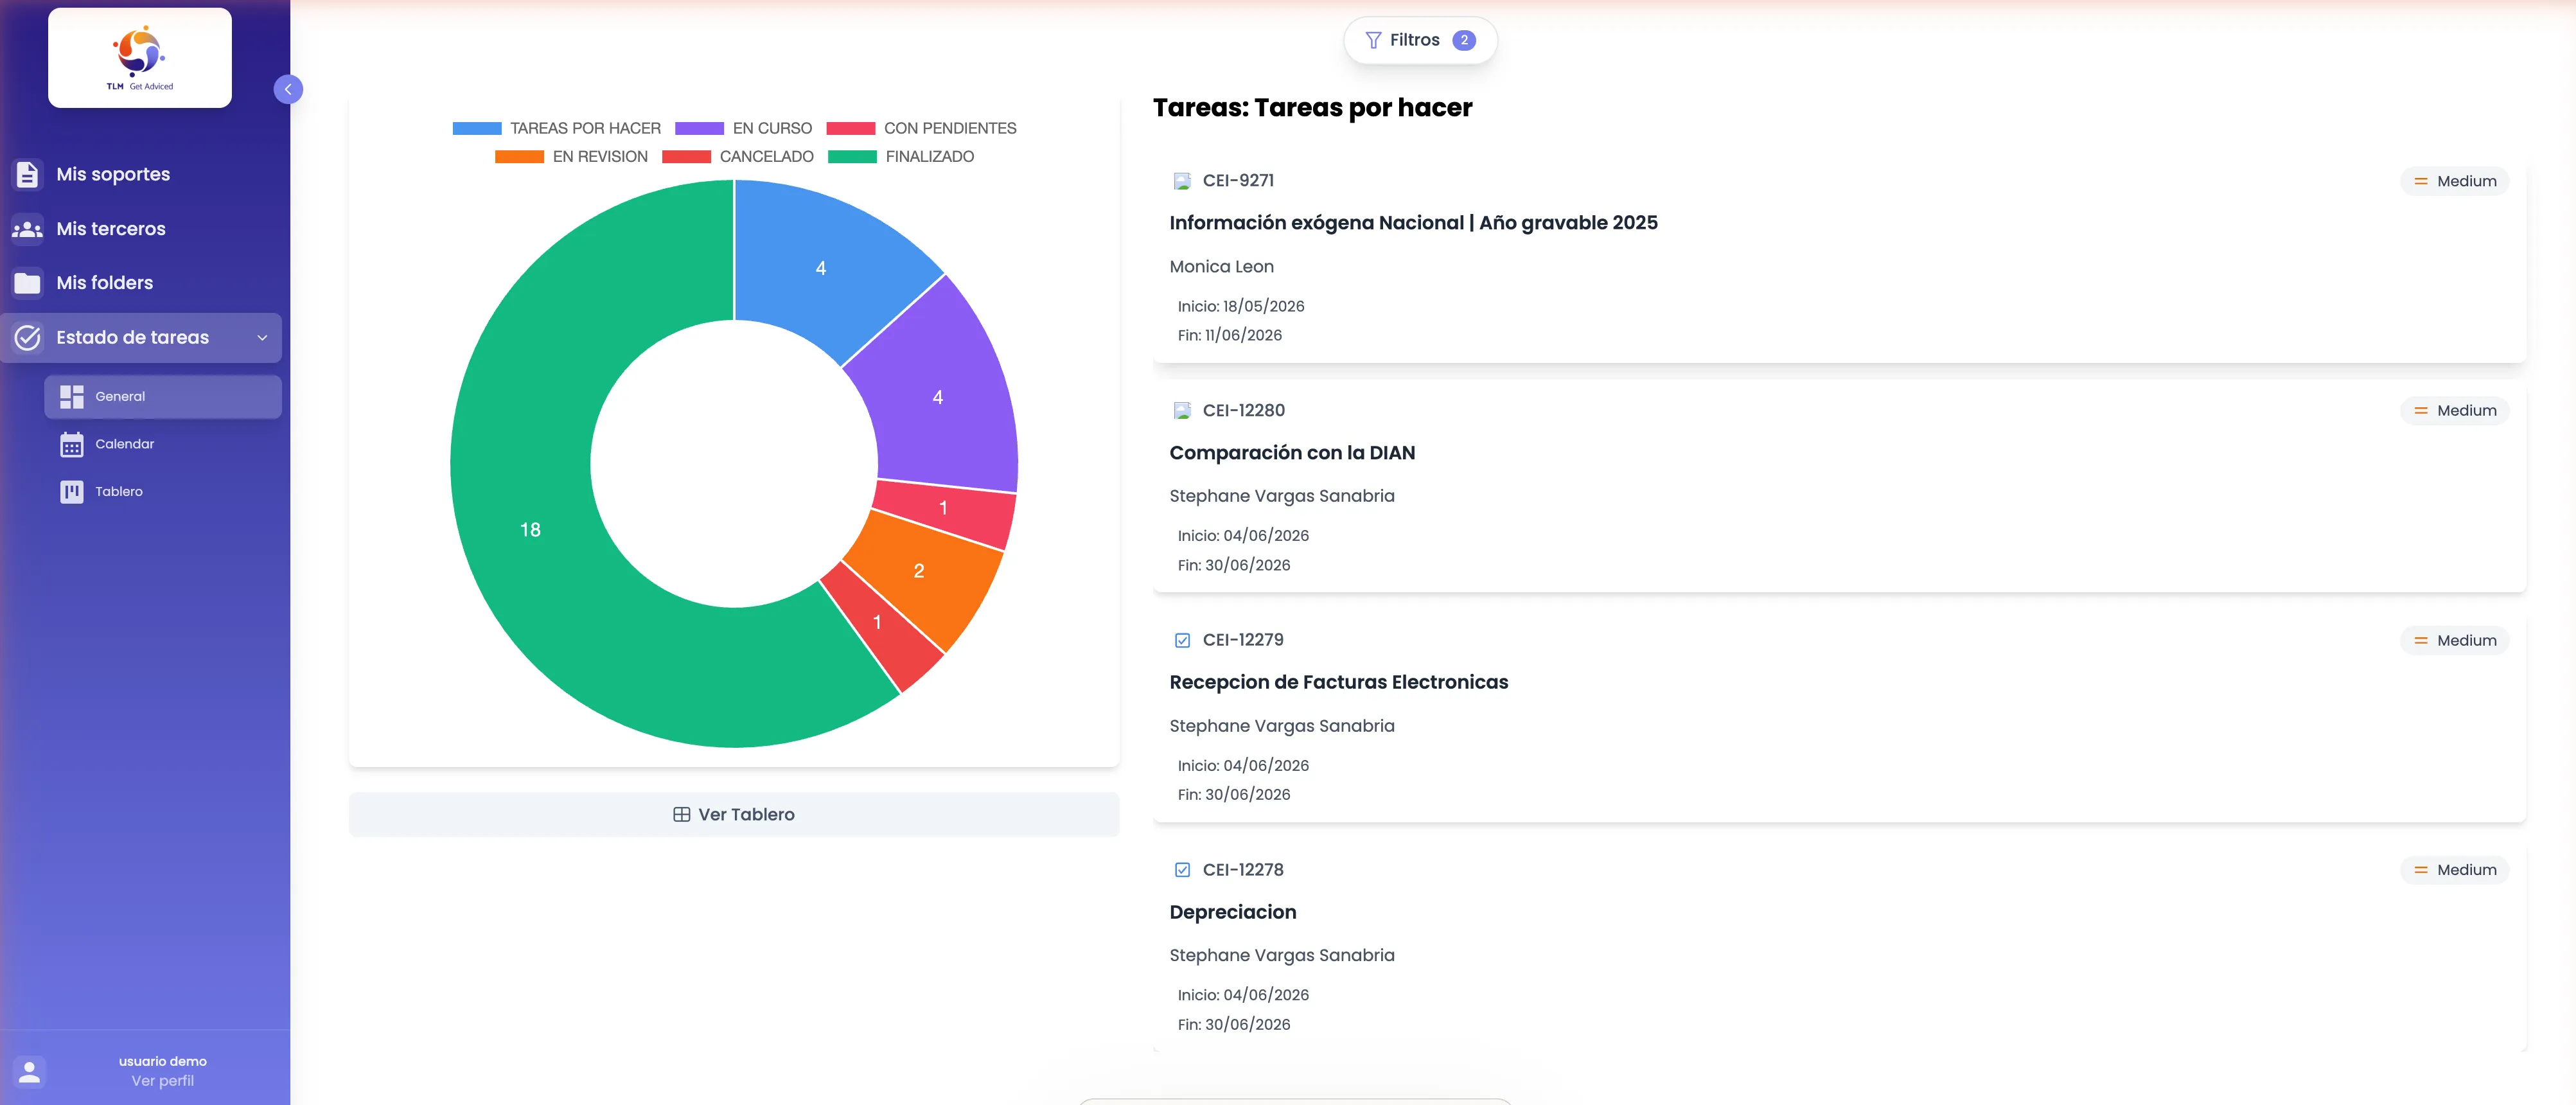Click the CEI-12280 task ID

1243,411
